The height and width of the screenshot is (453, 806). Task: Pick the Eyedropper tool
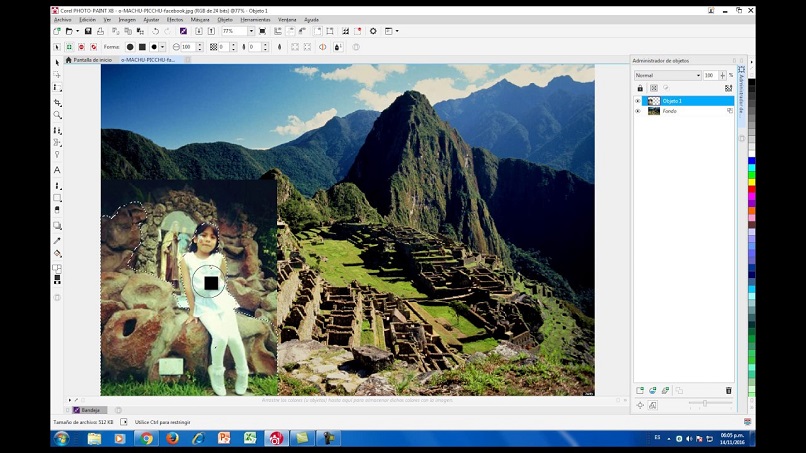click(57, 241)
